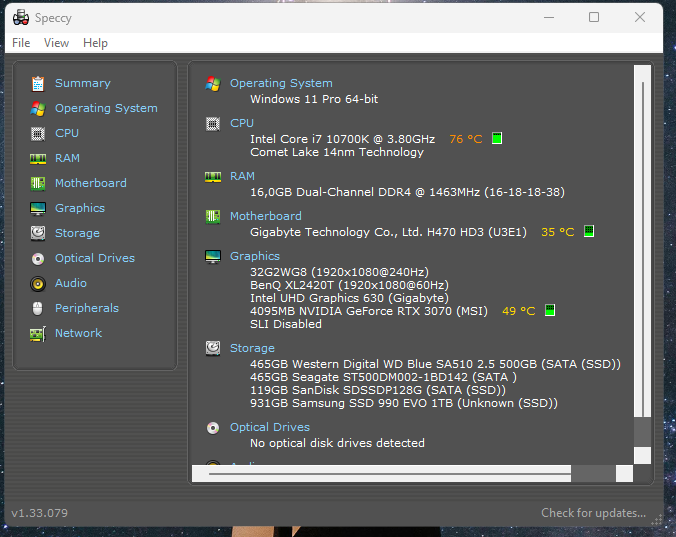Screen dimensions: 676x537
Task: Click the Graphics monitor icon in sidebar
Action: click(x=38, y=209)
